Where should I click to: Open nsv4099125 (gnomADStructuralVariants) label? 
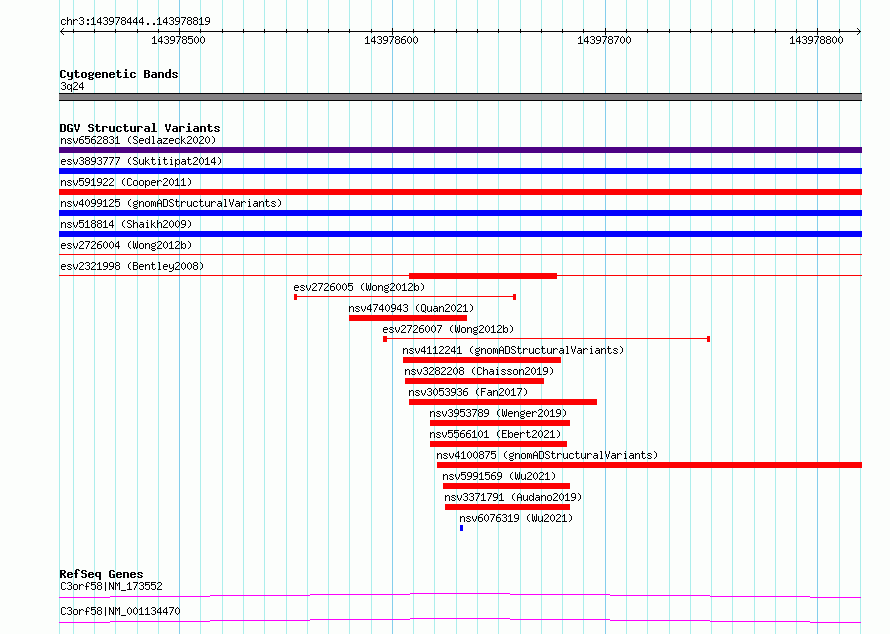(x=171, y=203)
